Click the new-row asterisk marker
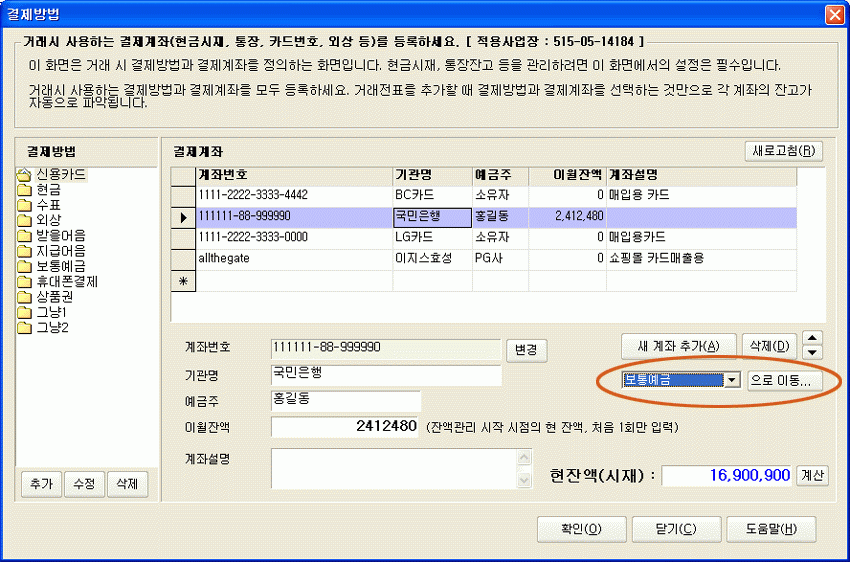850x562 pixels. click(183, 281)
